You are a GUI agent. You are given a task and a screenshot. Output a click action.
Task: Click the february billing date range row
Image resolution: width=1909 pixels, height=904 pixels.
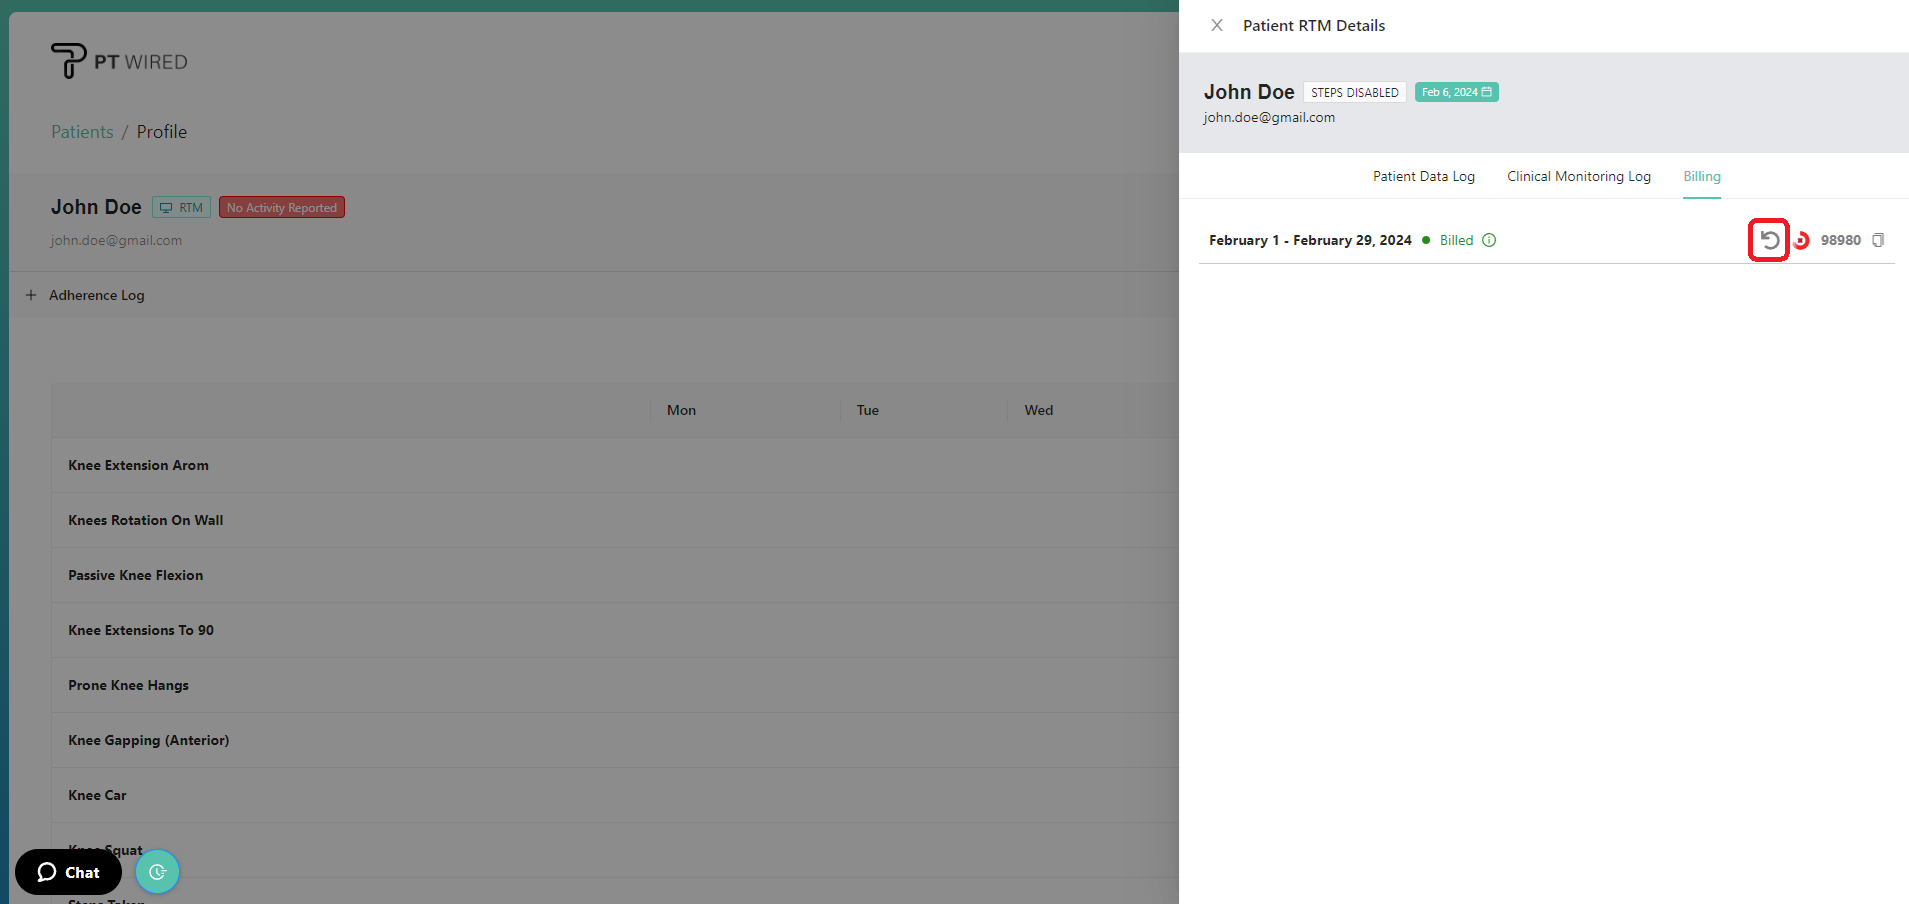tap(1310, 240)
